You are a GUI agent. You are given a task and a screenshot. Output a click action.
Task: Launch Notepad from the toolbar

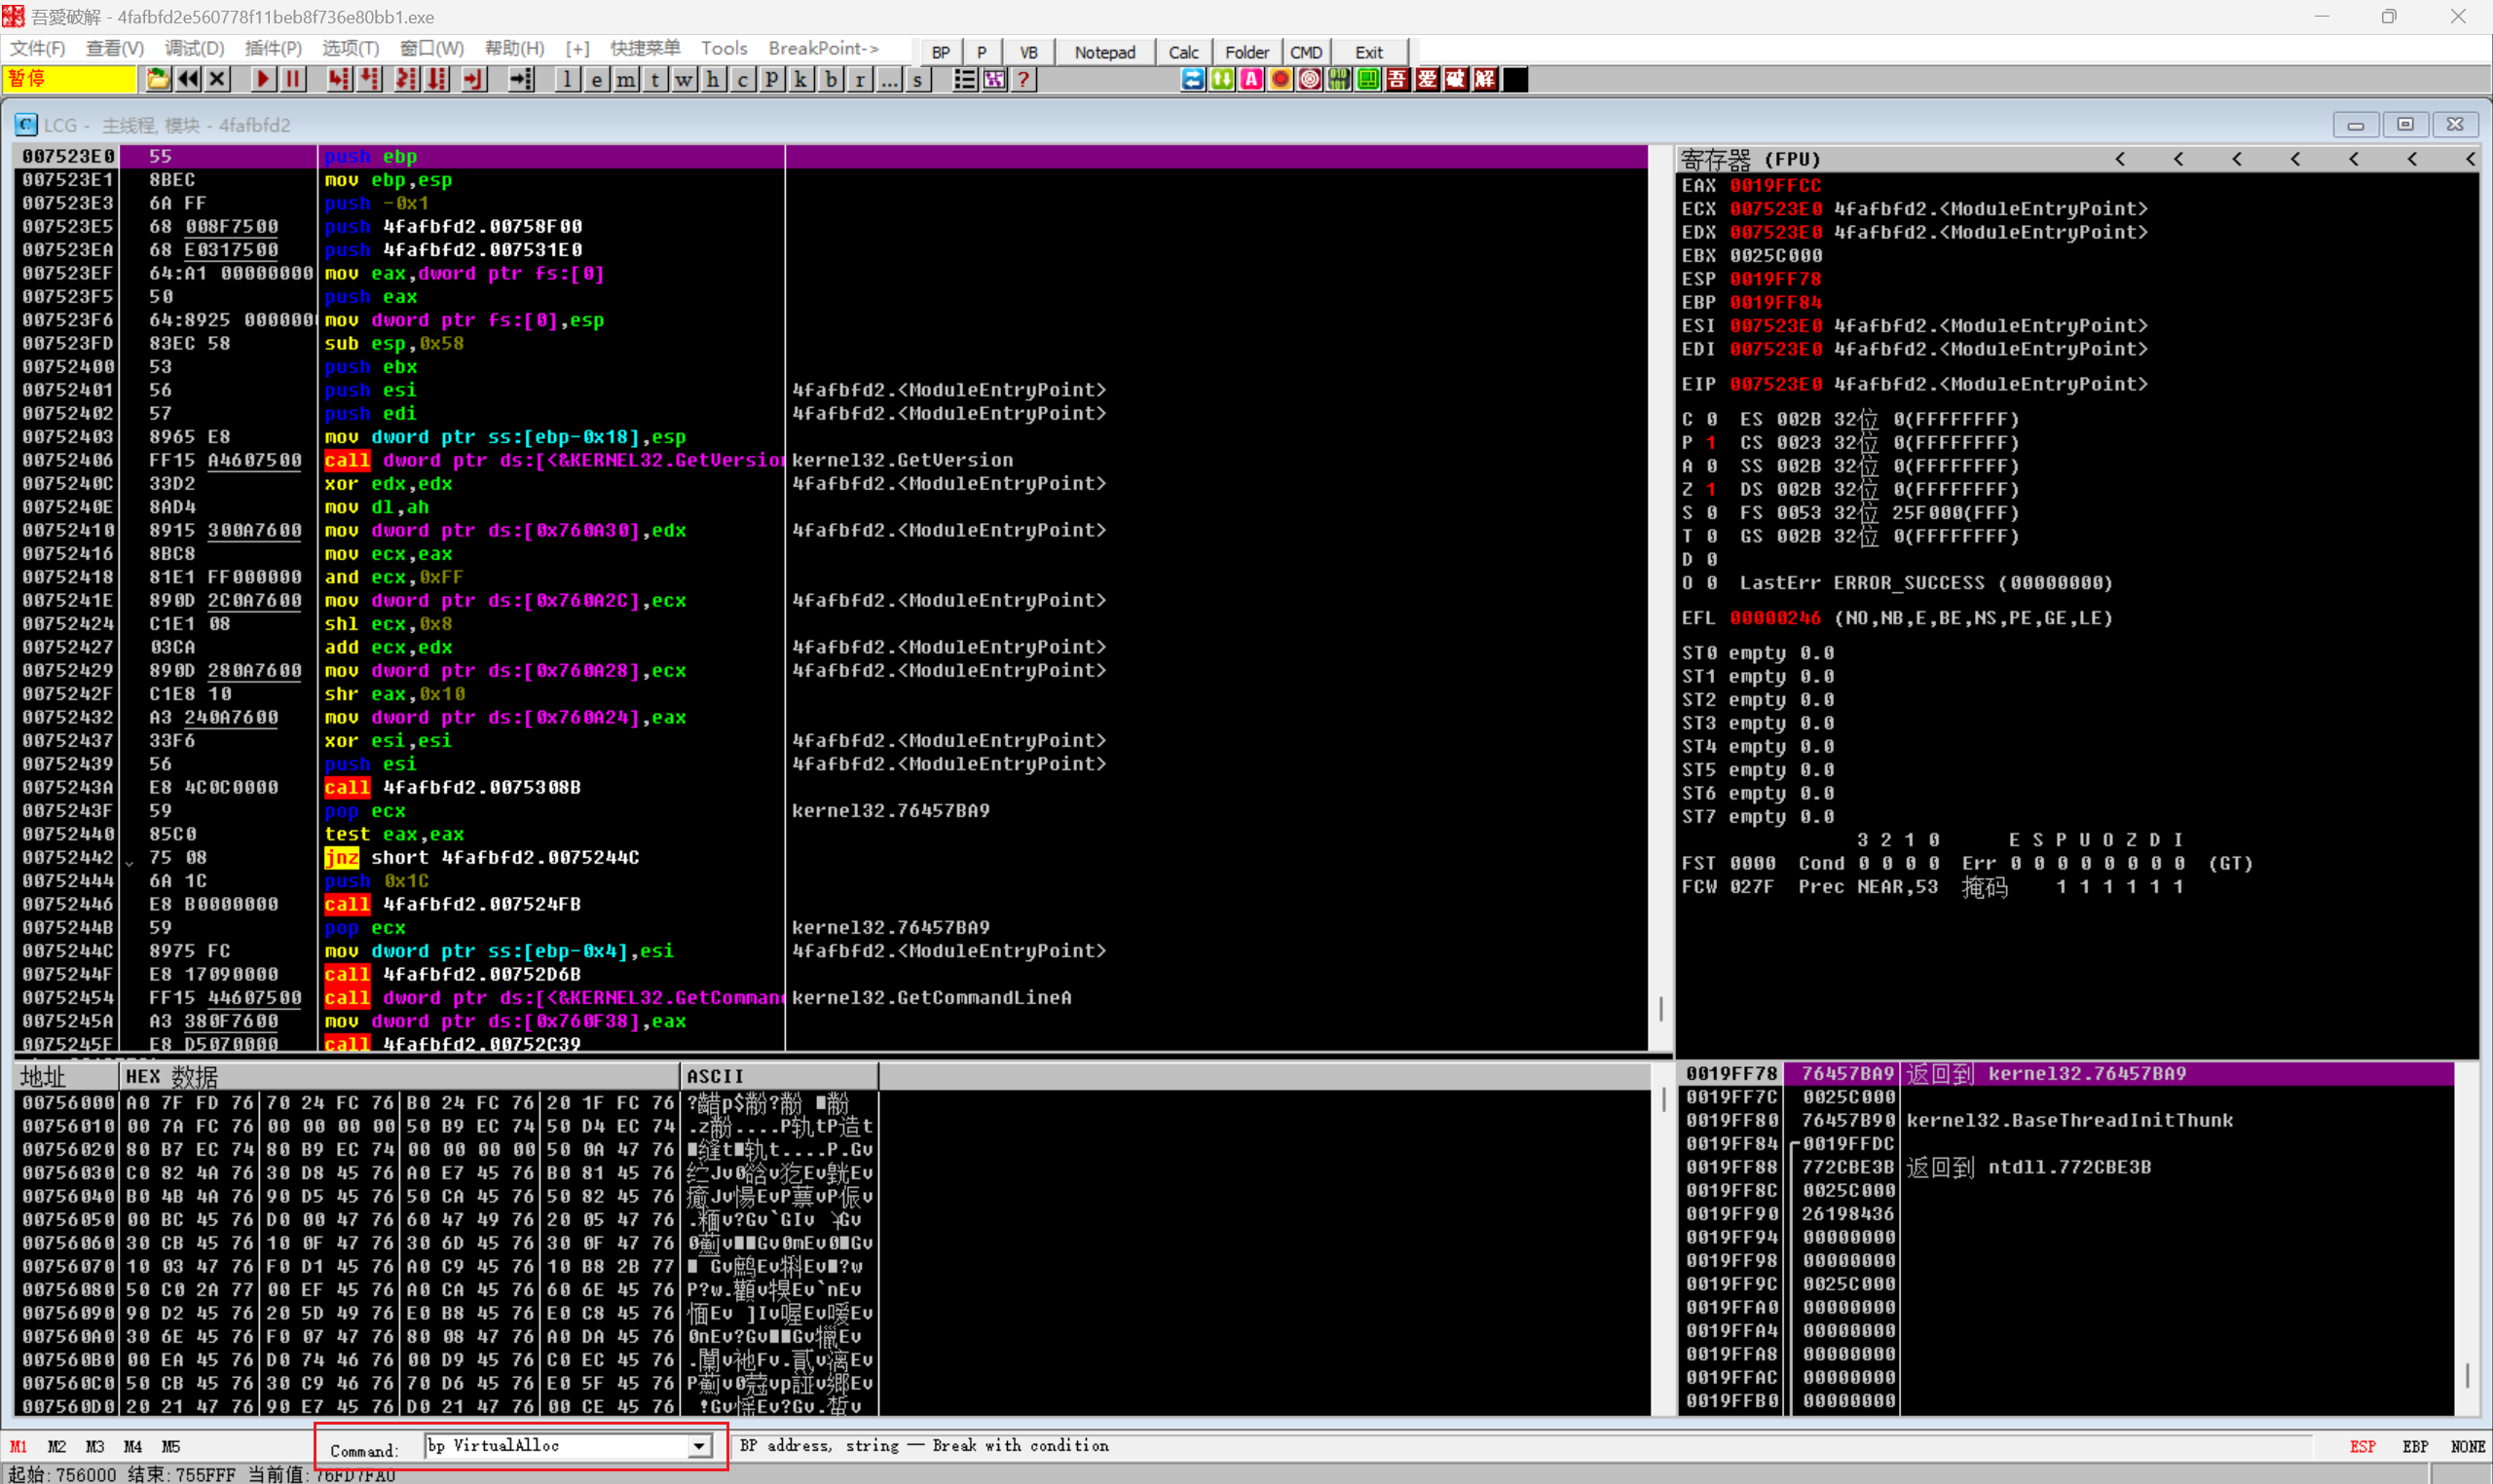point(1105,52)
